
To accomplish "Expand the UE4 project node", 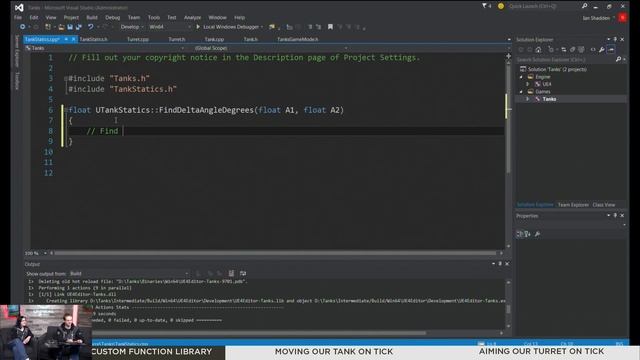I will tap(528, 84).
